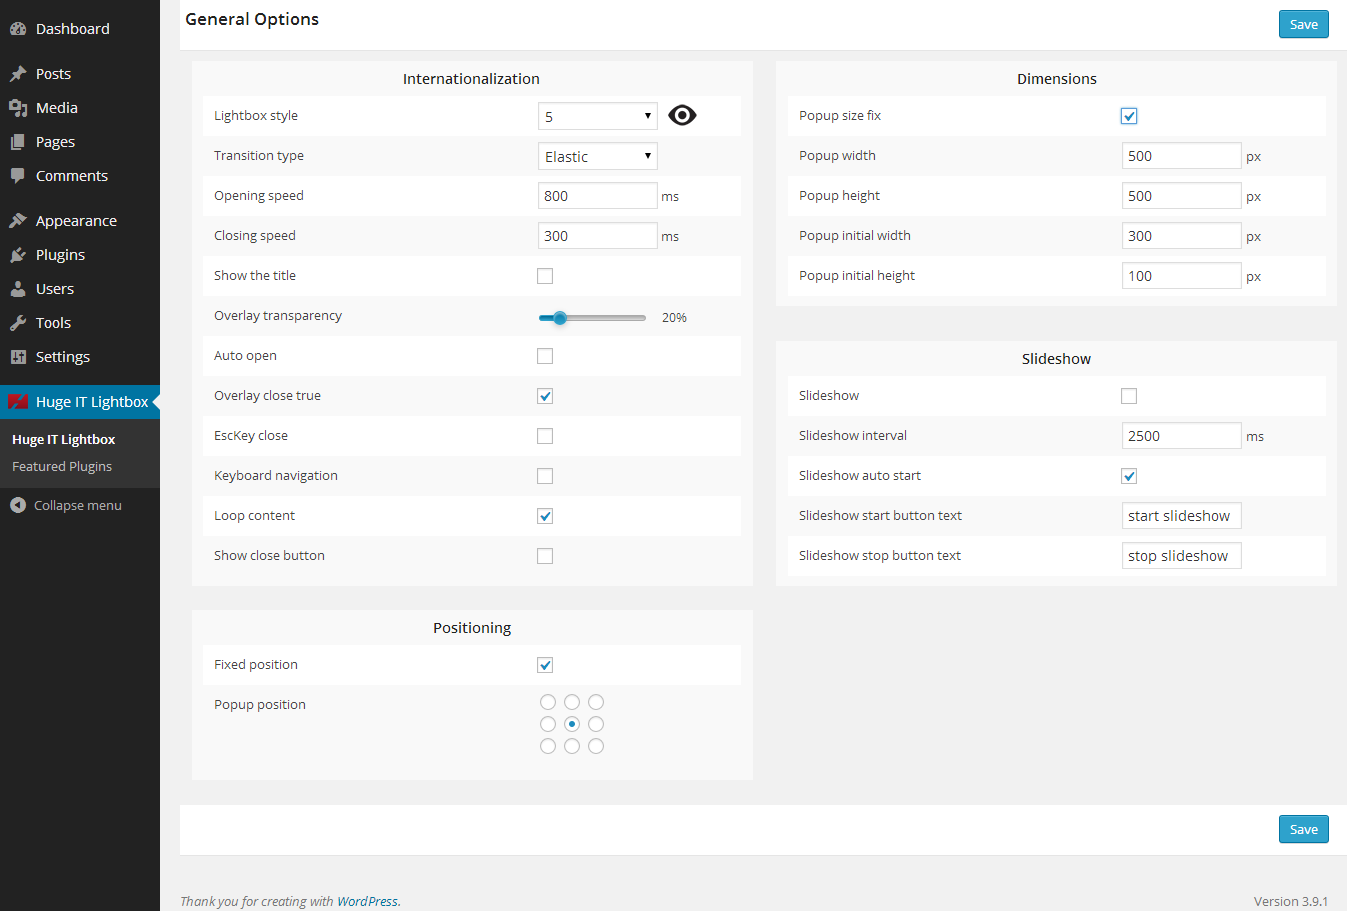Click the Settings sliders icon
Image resolution: width=1347 pixels, height=911 pixels.
point(18,357)
